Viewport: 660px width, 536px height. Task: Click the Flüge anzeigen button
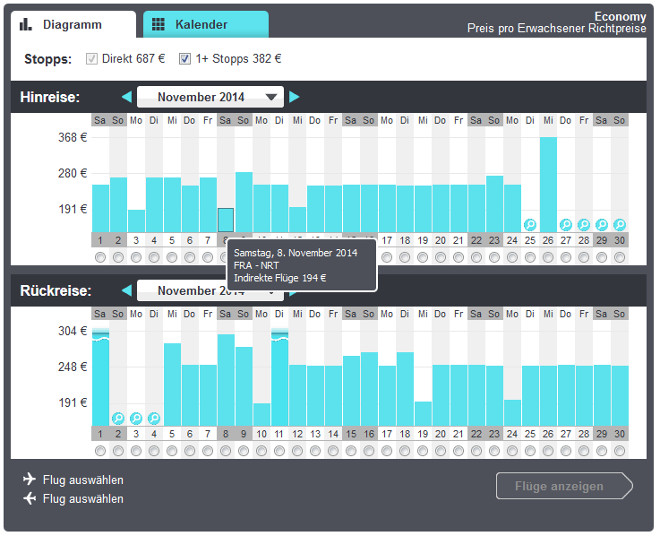point(564,487)
